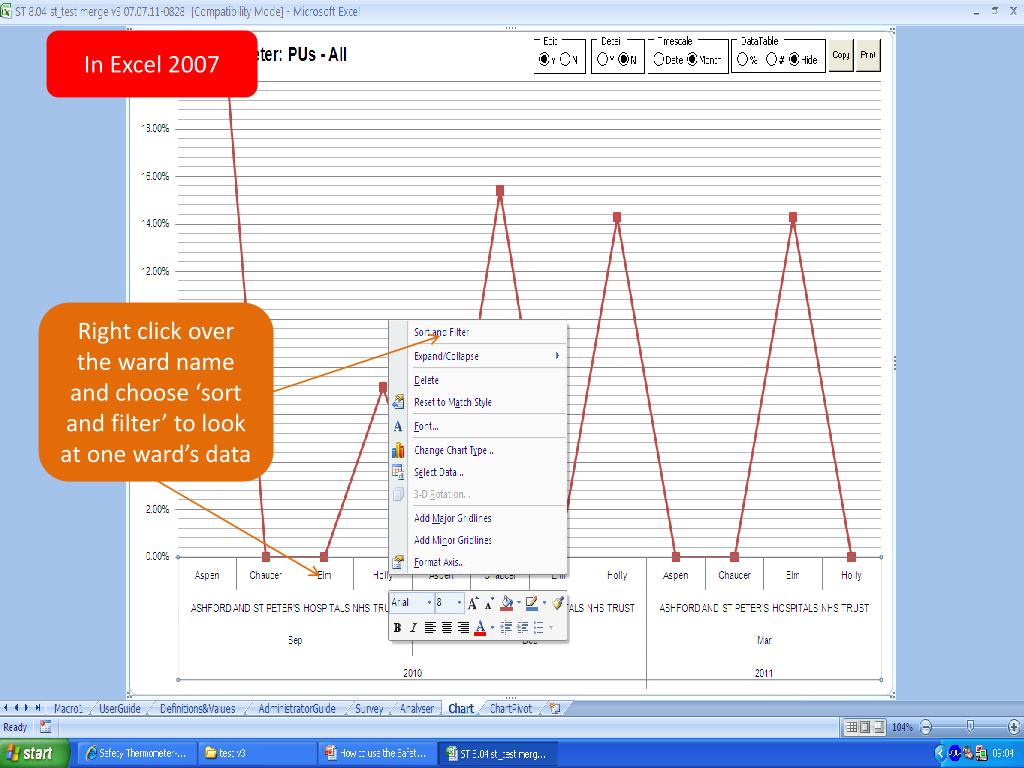Viewport: 1024px width, 768px height.
Task: Choose 'Sort and Filter' in the context menu
Action: [x=478, y=332]
